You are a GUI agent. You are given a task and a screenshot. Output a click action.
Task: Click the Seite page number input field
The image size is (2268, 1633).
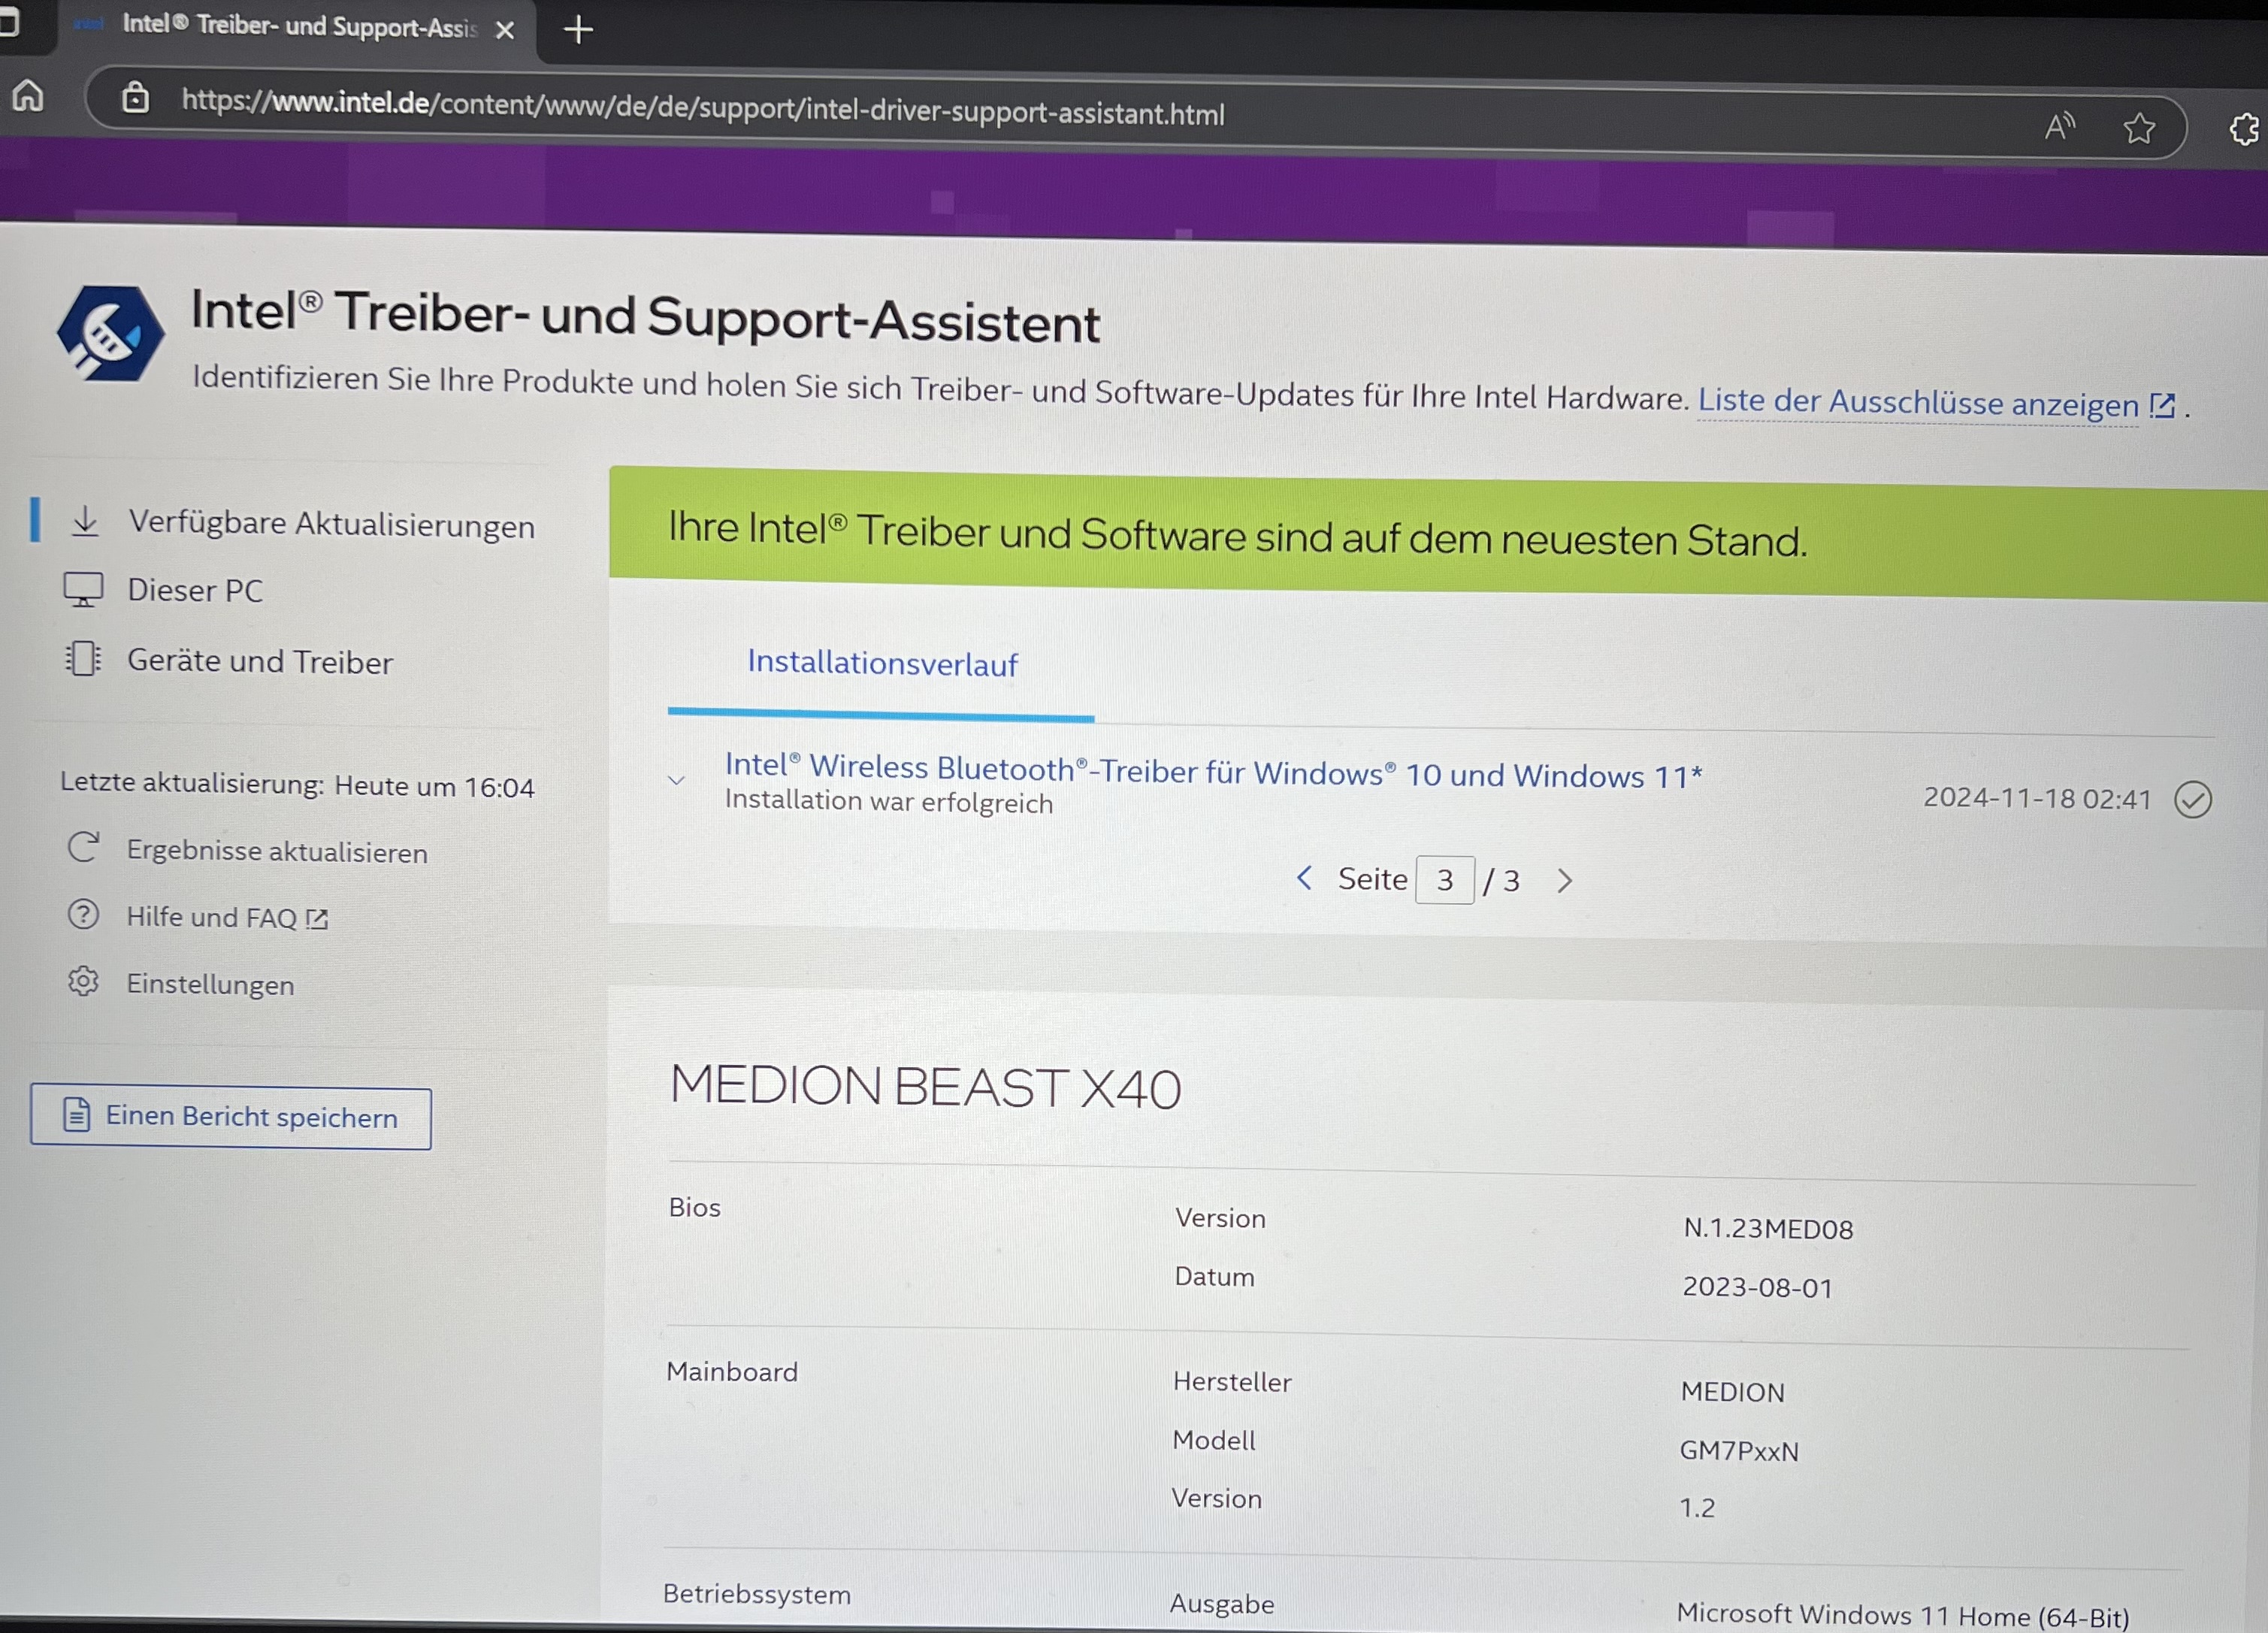[x=1444, y=880]
